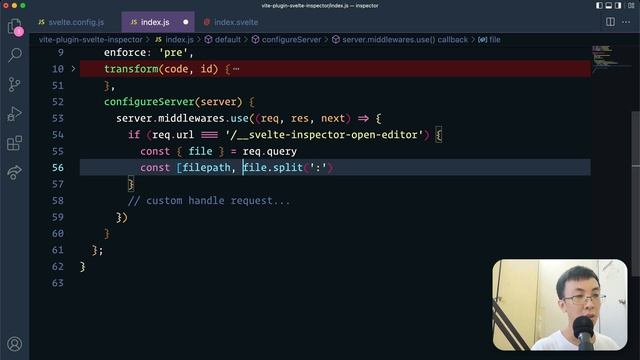Toggle the secondary sidebar layout icon
Viewport: 640px width, 360px height.
click(618, 6)
